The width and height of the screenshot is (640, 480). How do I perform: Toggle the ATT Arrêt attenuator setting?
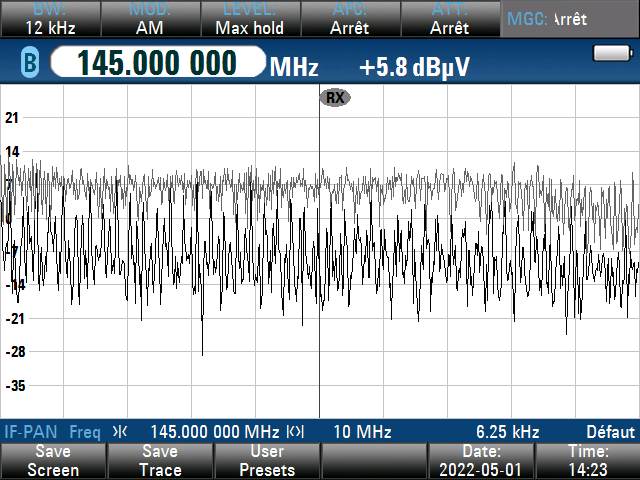[x=449, y=20]
